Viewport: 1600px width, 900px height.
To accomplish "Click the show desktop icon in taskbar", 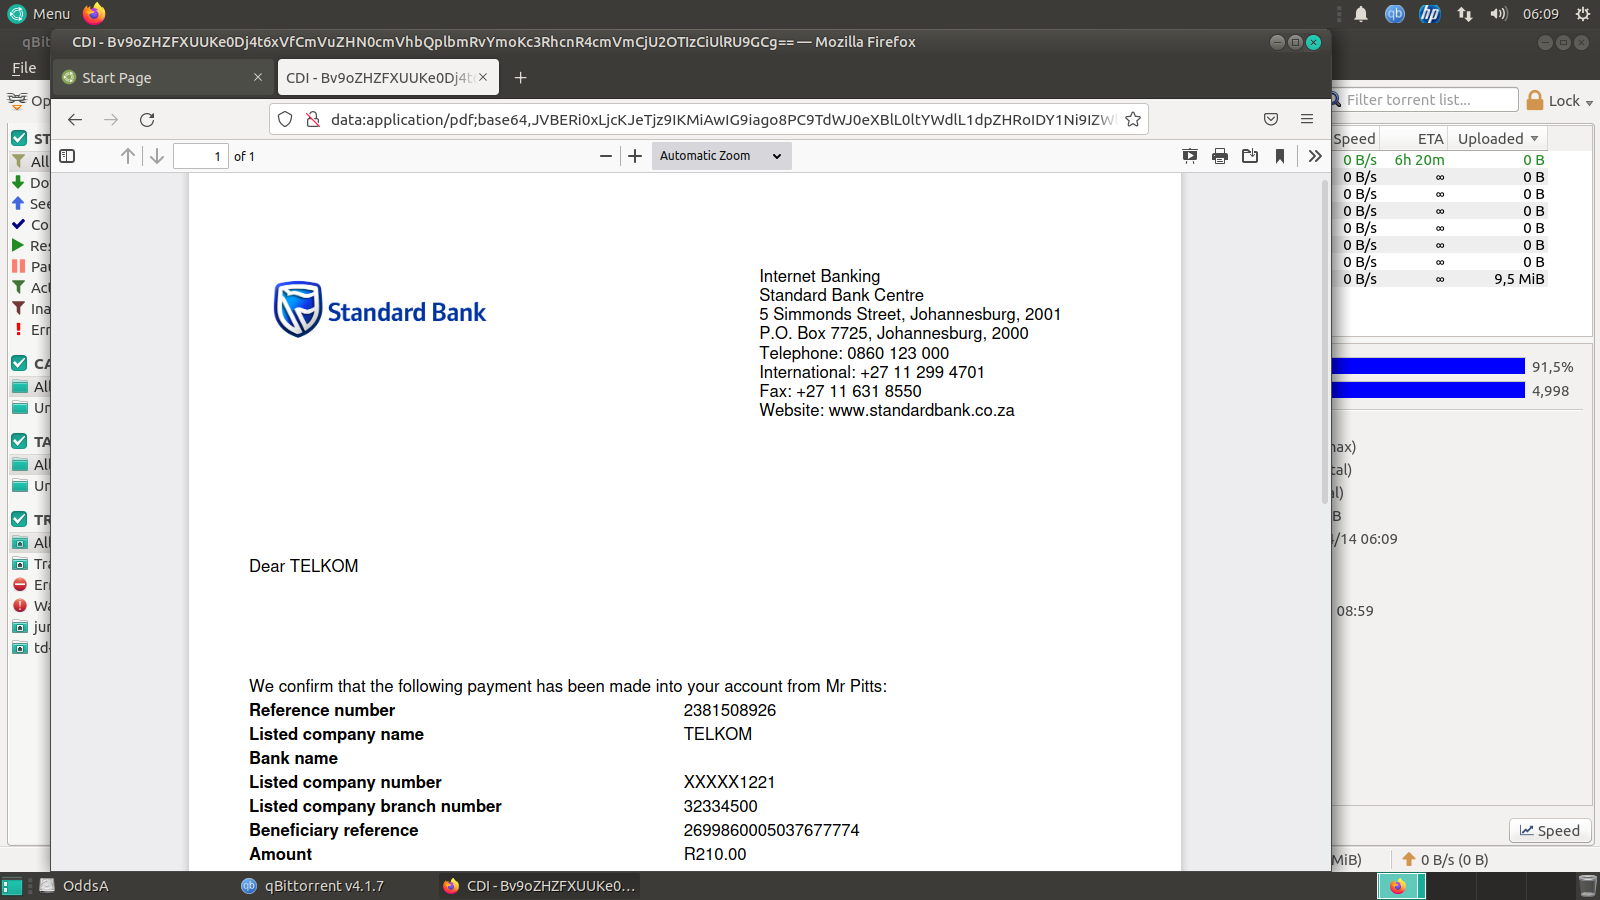I will pyautogui.click(x=12, y=886).
